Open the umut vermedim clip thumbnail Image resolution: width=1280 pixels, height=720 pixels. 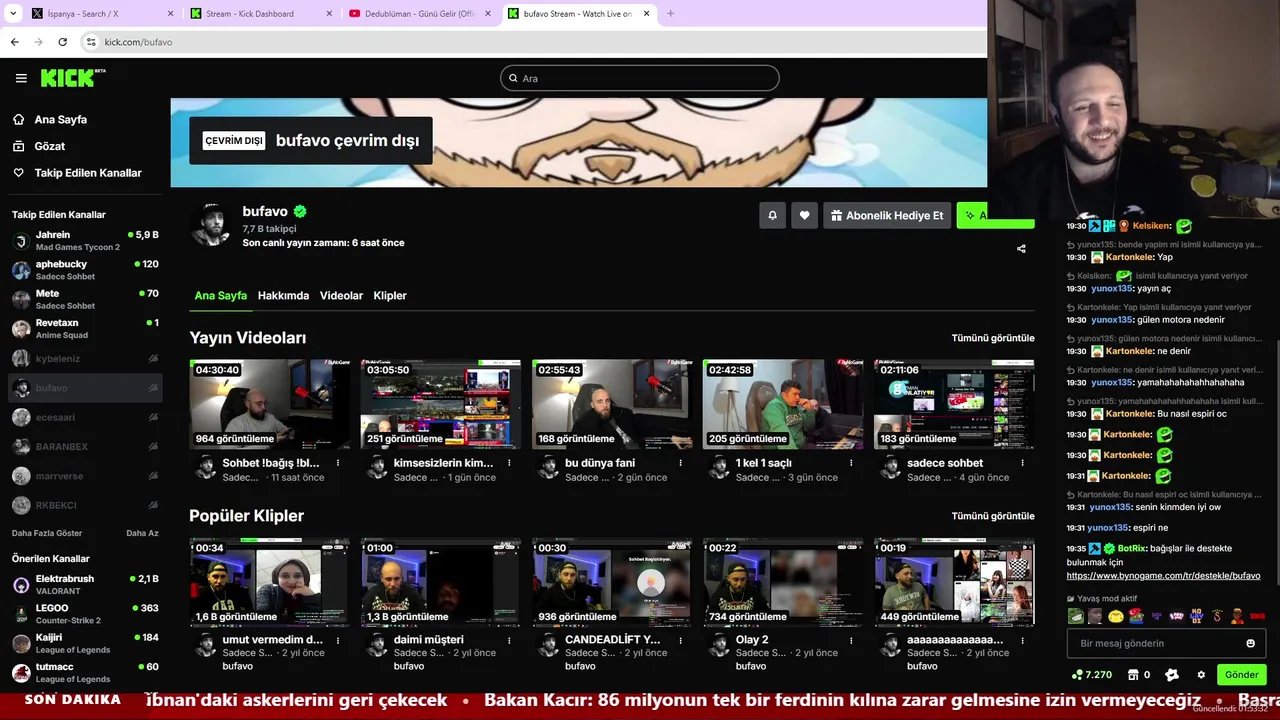(x=270, y=582)
